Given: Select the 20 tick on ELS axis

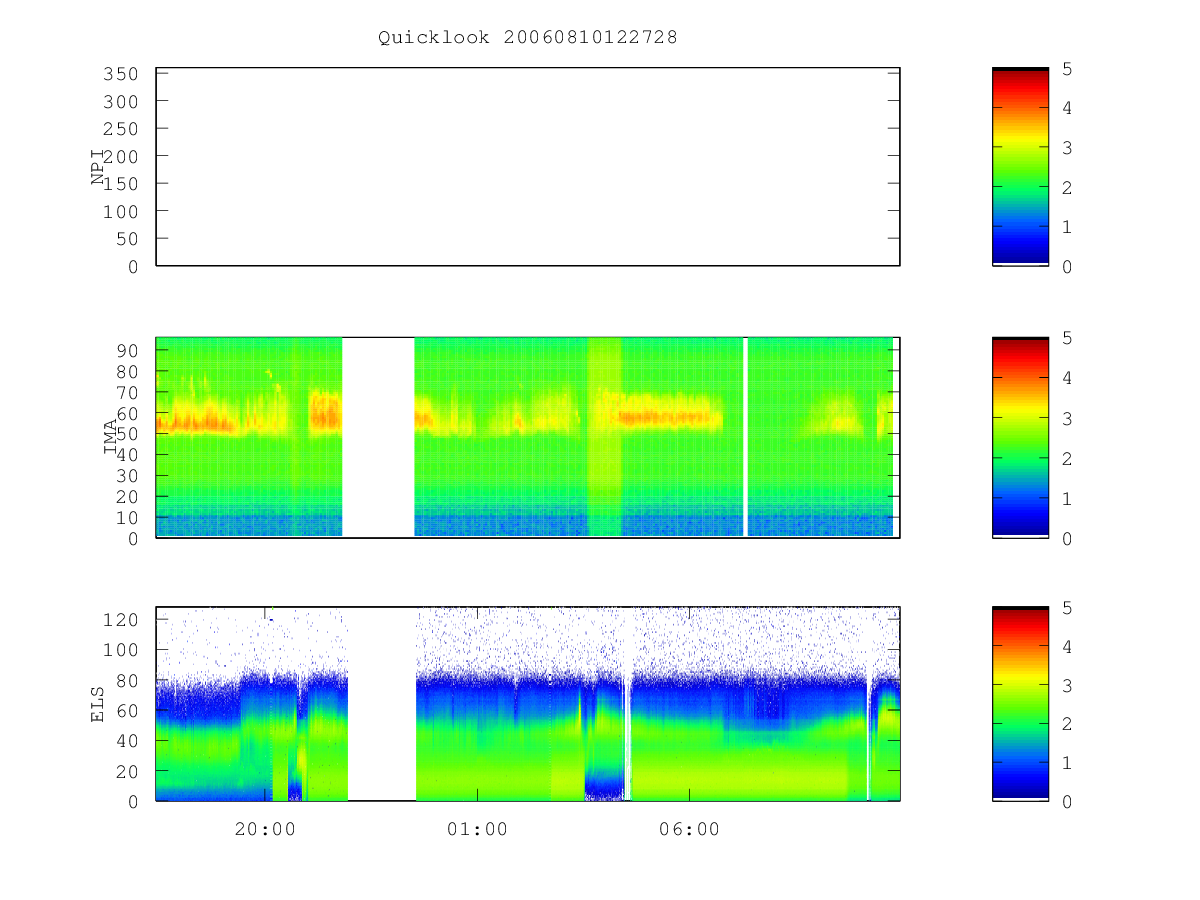Looking at the screenshot, I should (126, 771).
